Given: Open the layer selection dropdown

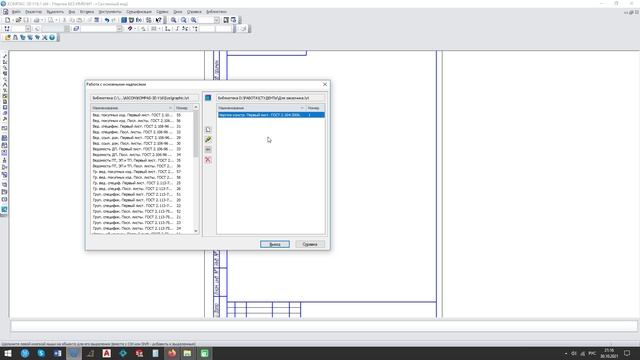Looking at the screenshot, I should (119, 29).
